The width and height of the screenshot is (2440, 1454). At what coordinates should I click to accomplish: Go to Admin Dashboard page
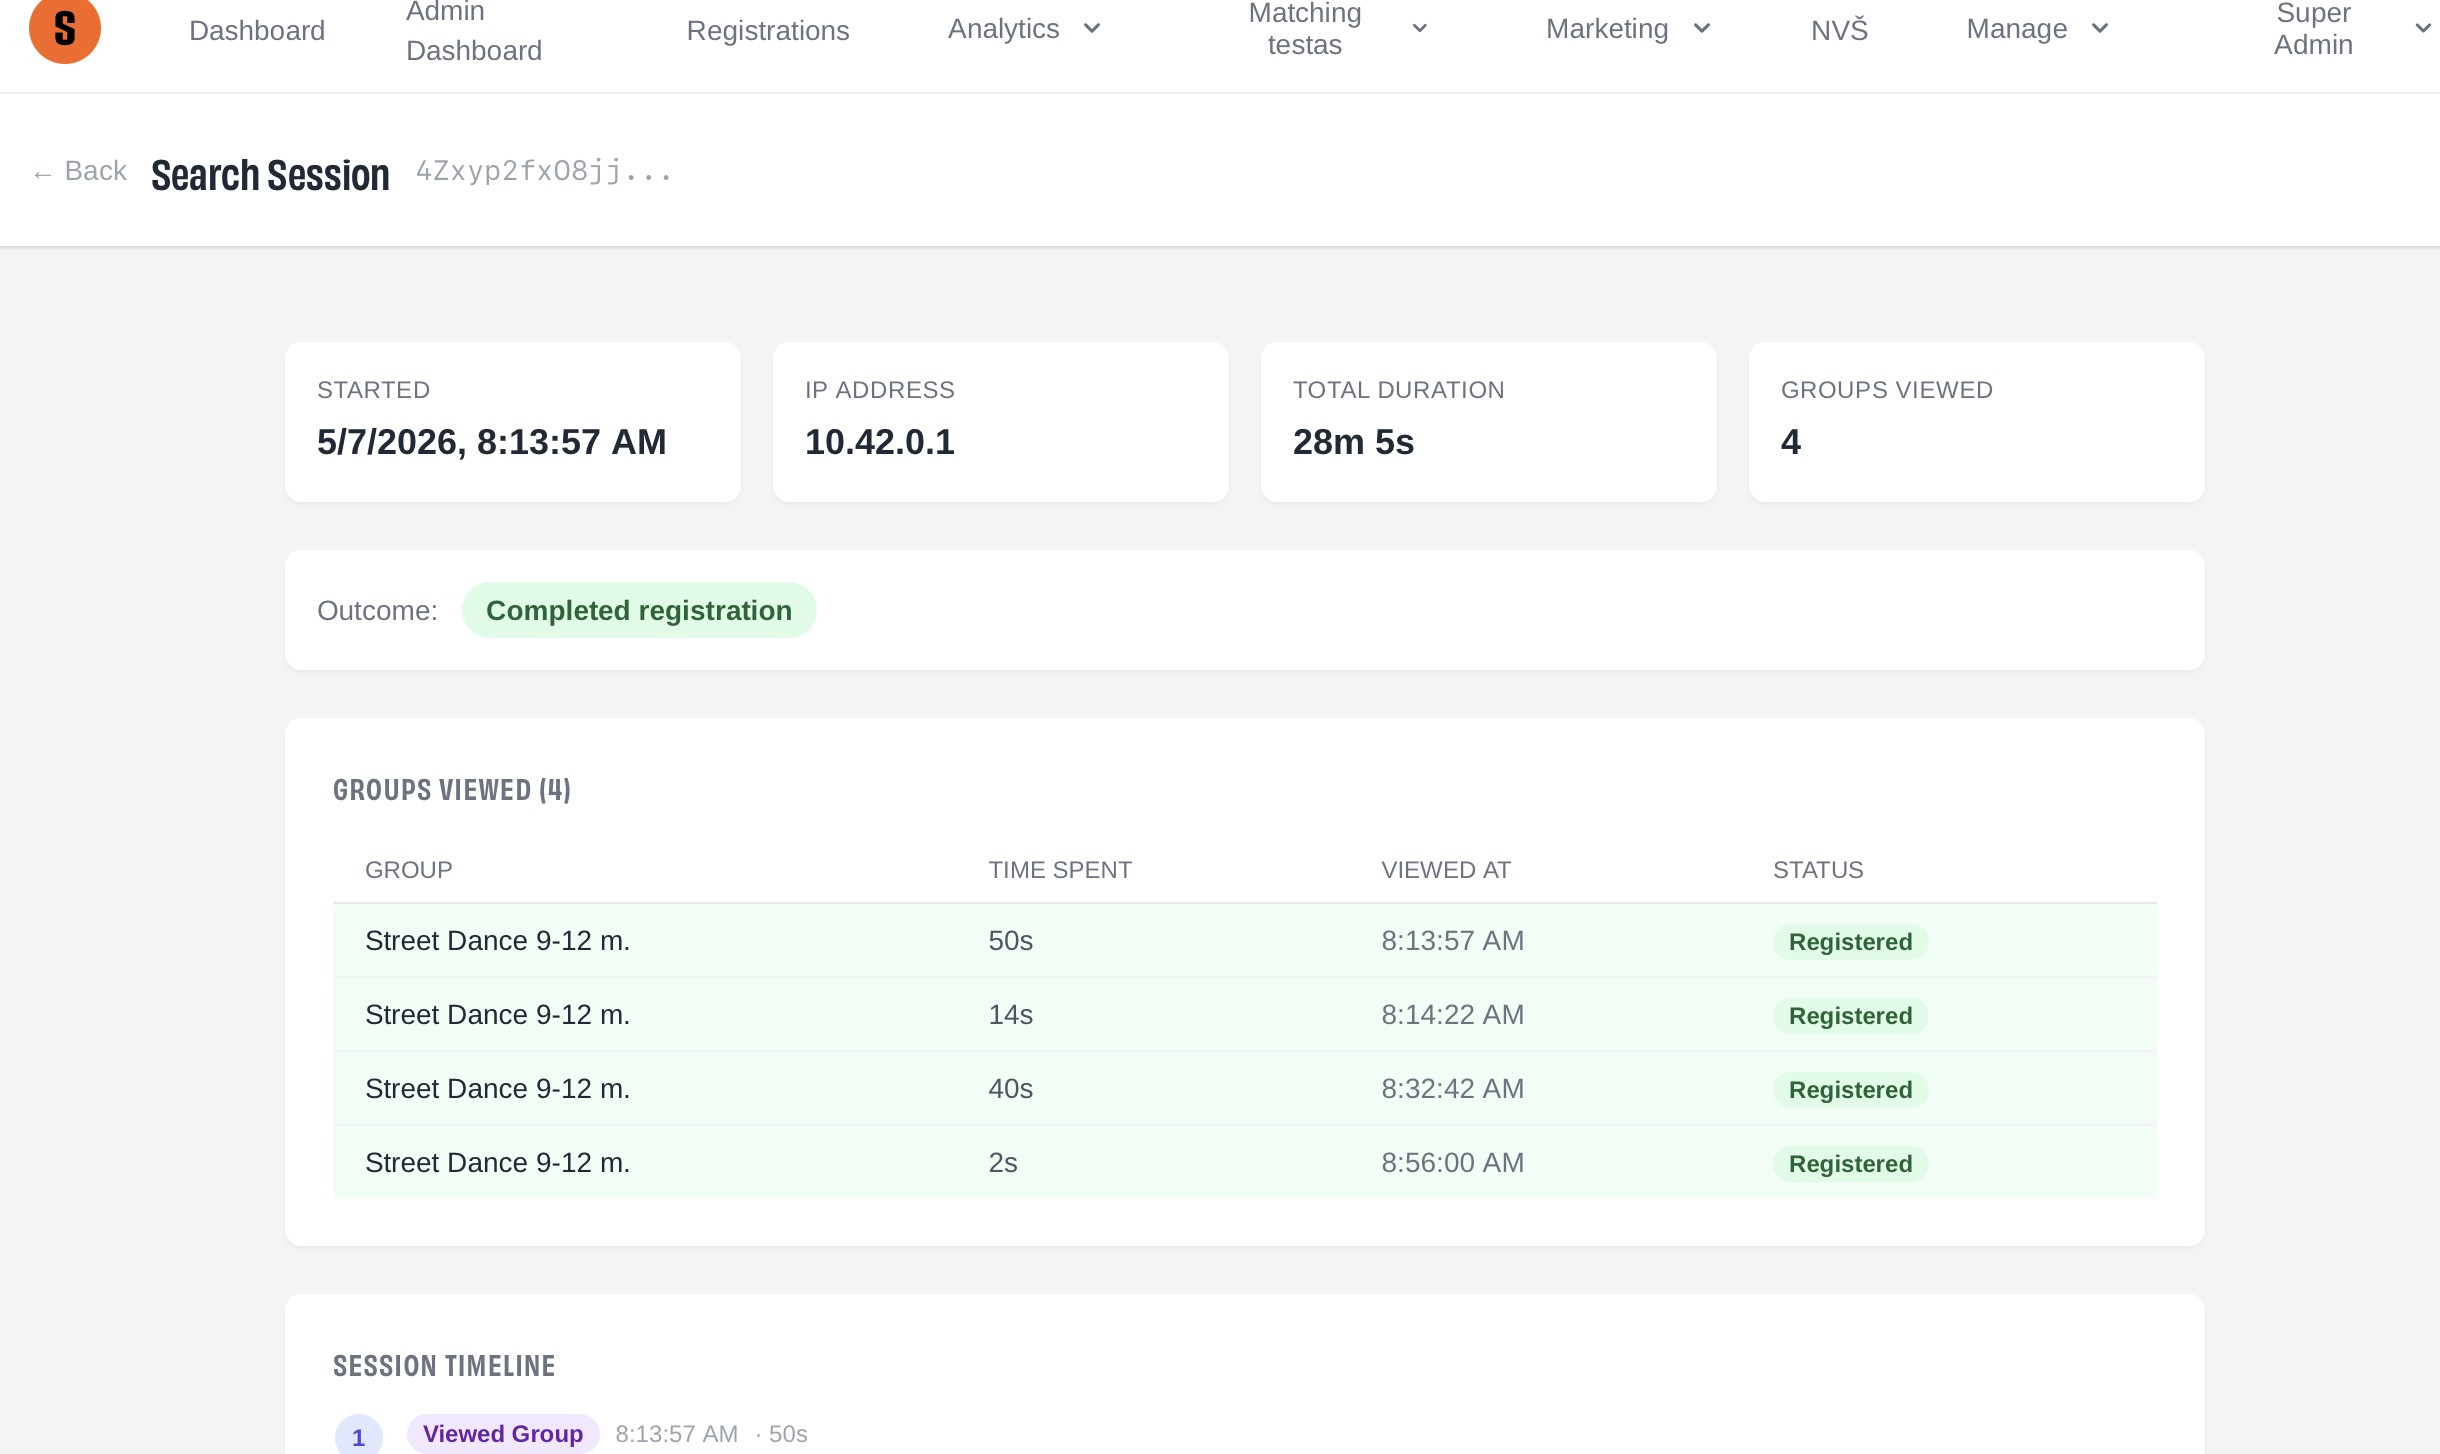[474, 31]
